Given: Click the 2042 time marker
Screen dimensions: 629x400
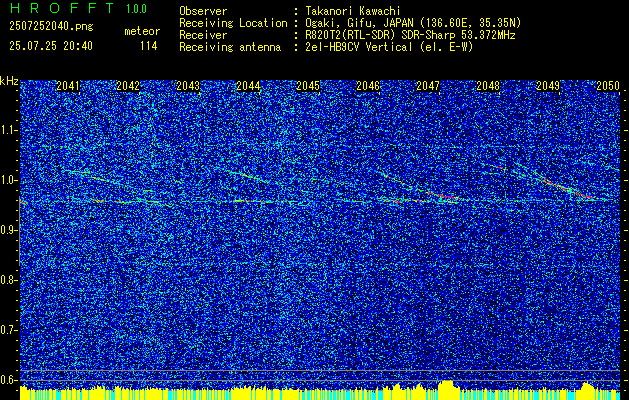Looking at the screenshot, I should tap(128, 86).
